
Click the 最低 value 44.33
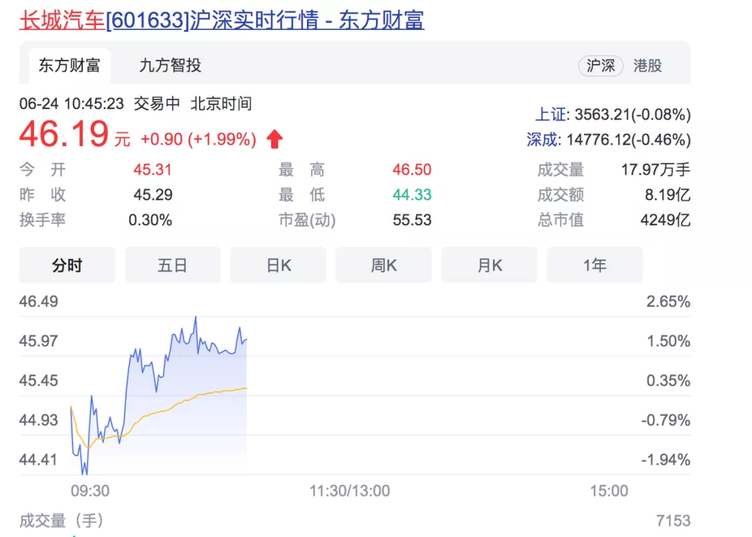point(412,195)
